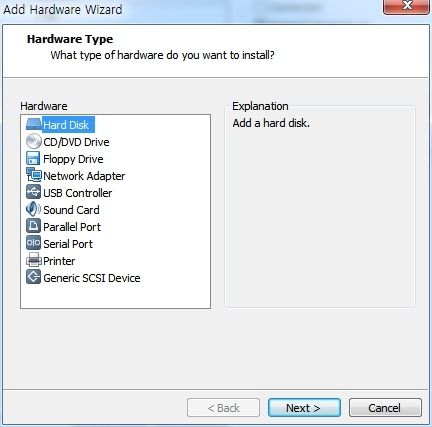Screen dimensions: 432x427
Task: Close the wizard with the red X
Action: 407,6
